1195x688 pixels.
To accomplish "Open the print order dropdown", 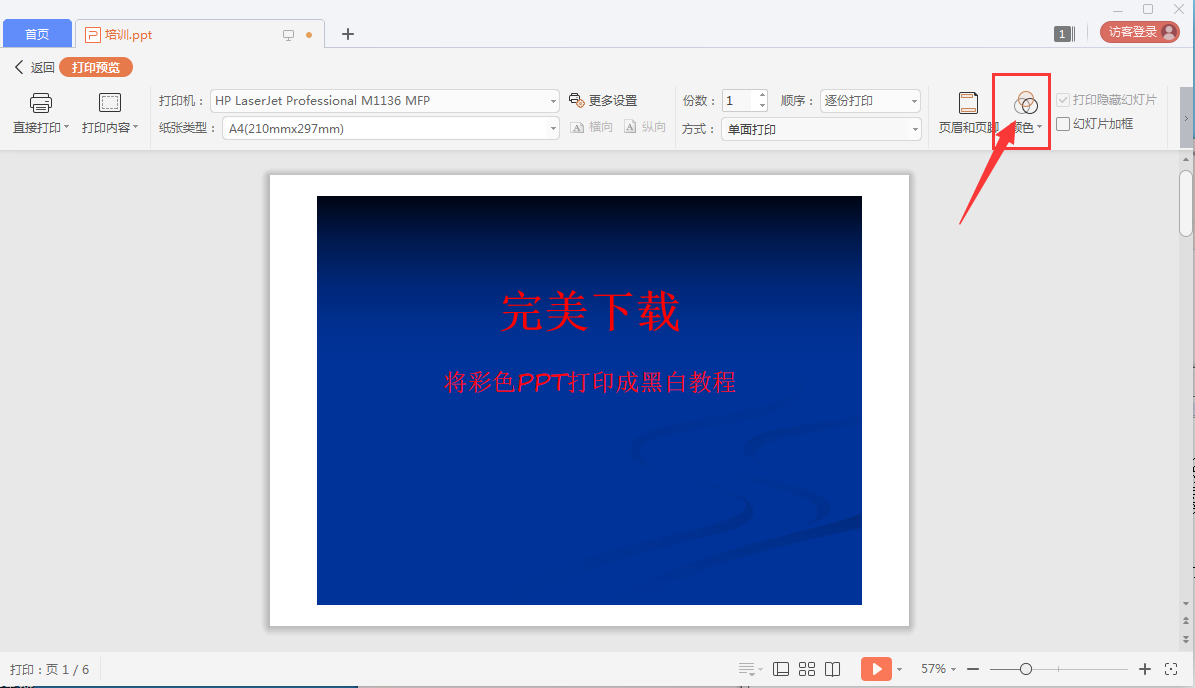I will [913, 101].
